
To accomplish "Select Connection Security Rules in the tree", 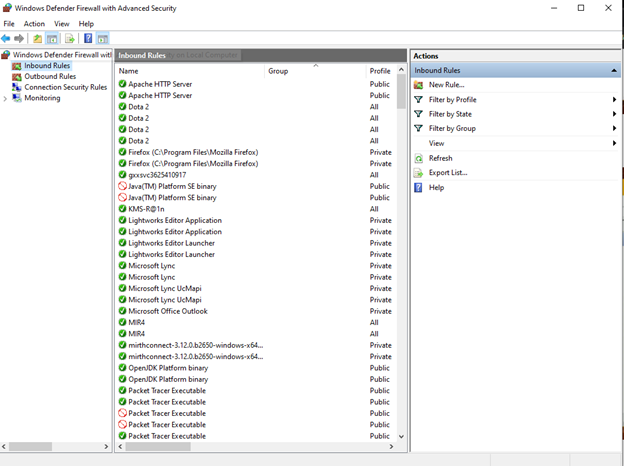I will click(66, 87).
